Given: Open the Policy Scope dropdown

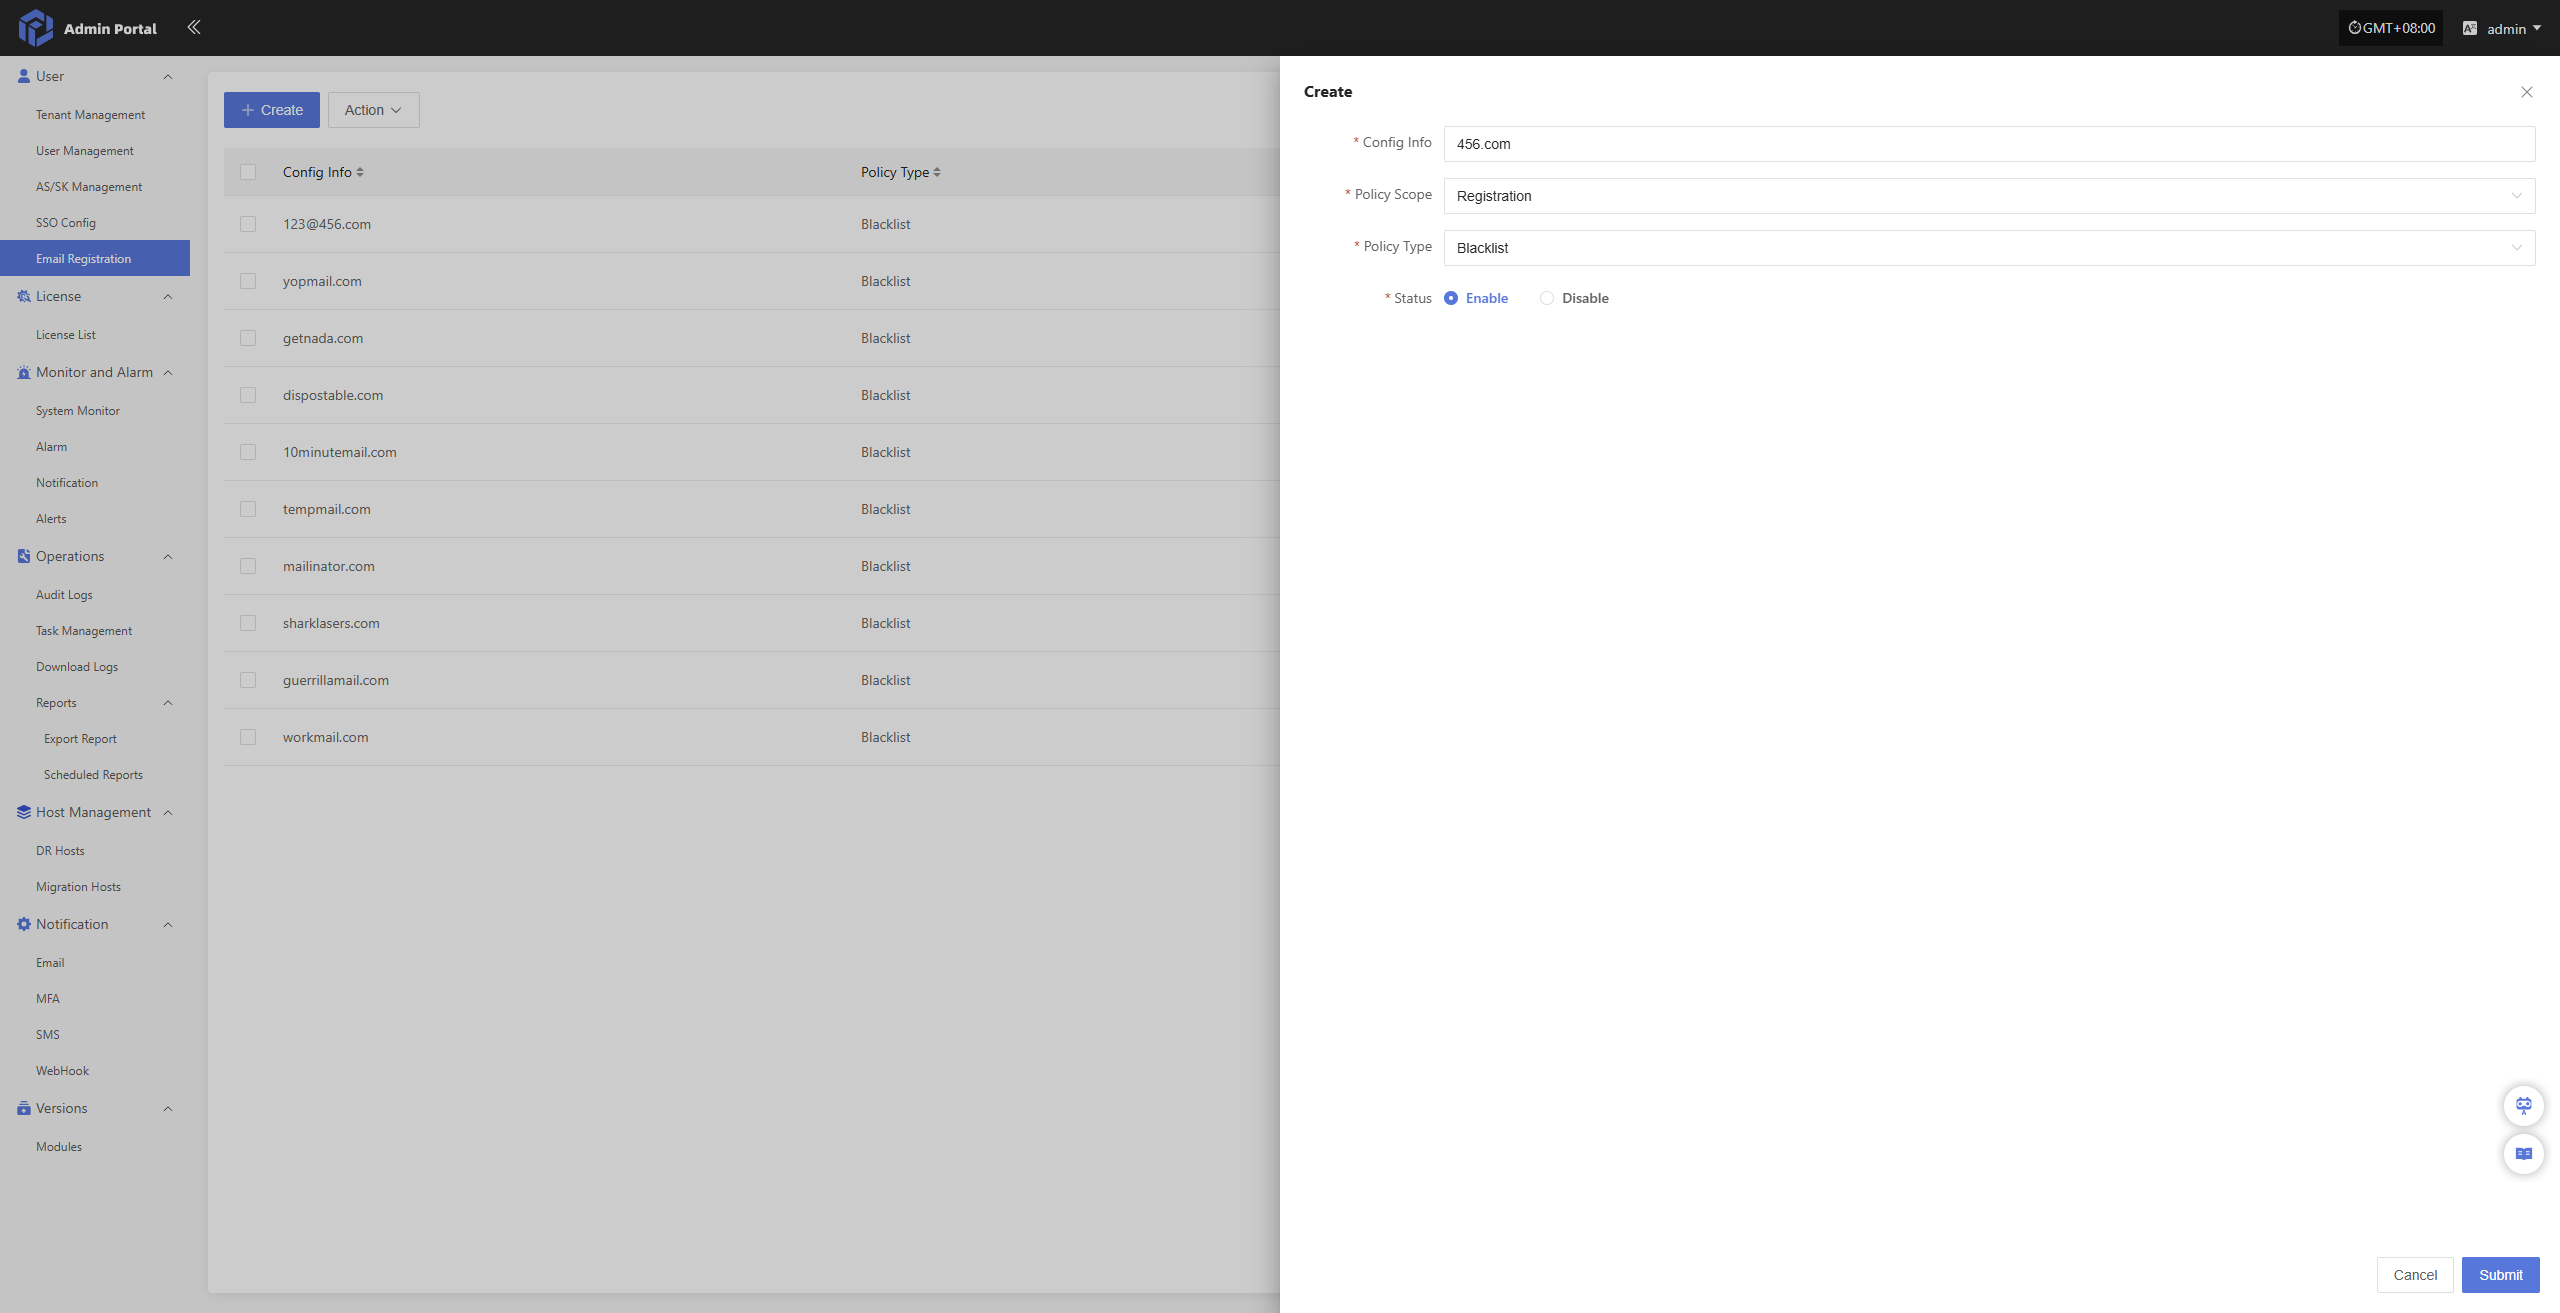Looking at the screenshot, I should 1988,196.
